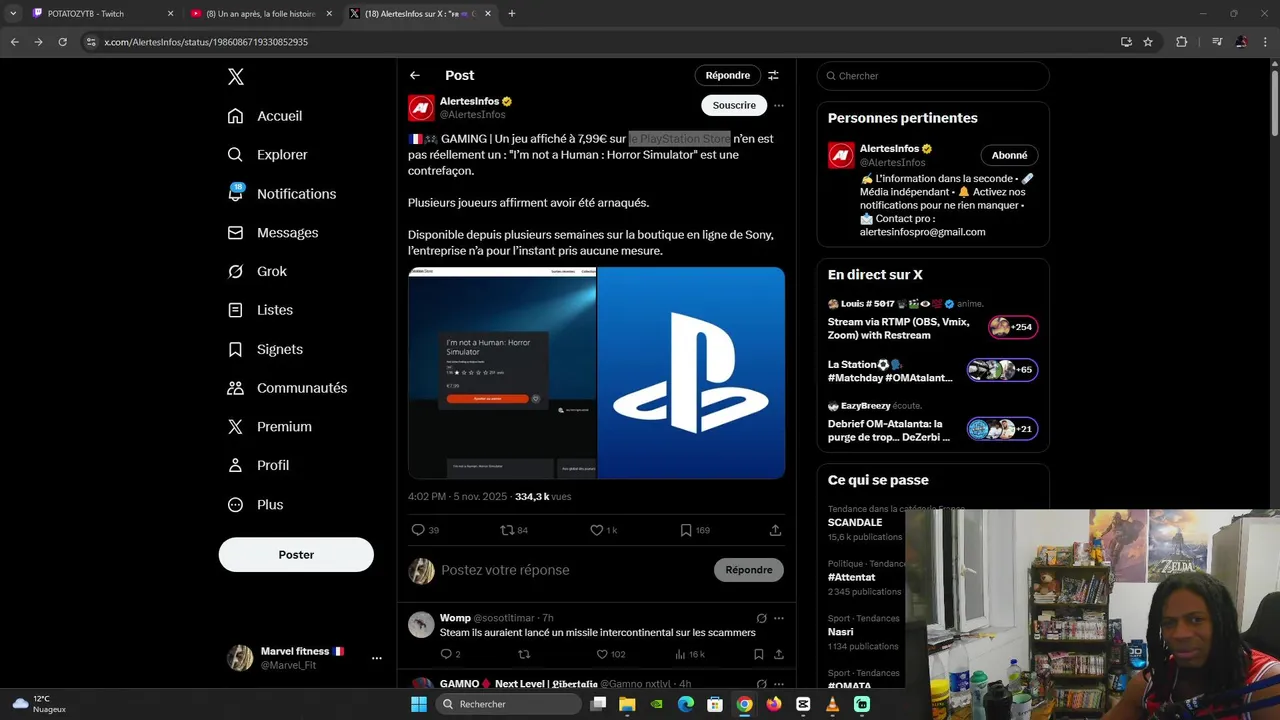Viewport: 1280px width, 720px height.
Task: Click Répondre button at post header
Action: click(727, 76)
